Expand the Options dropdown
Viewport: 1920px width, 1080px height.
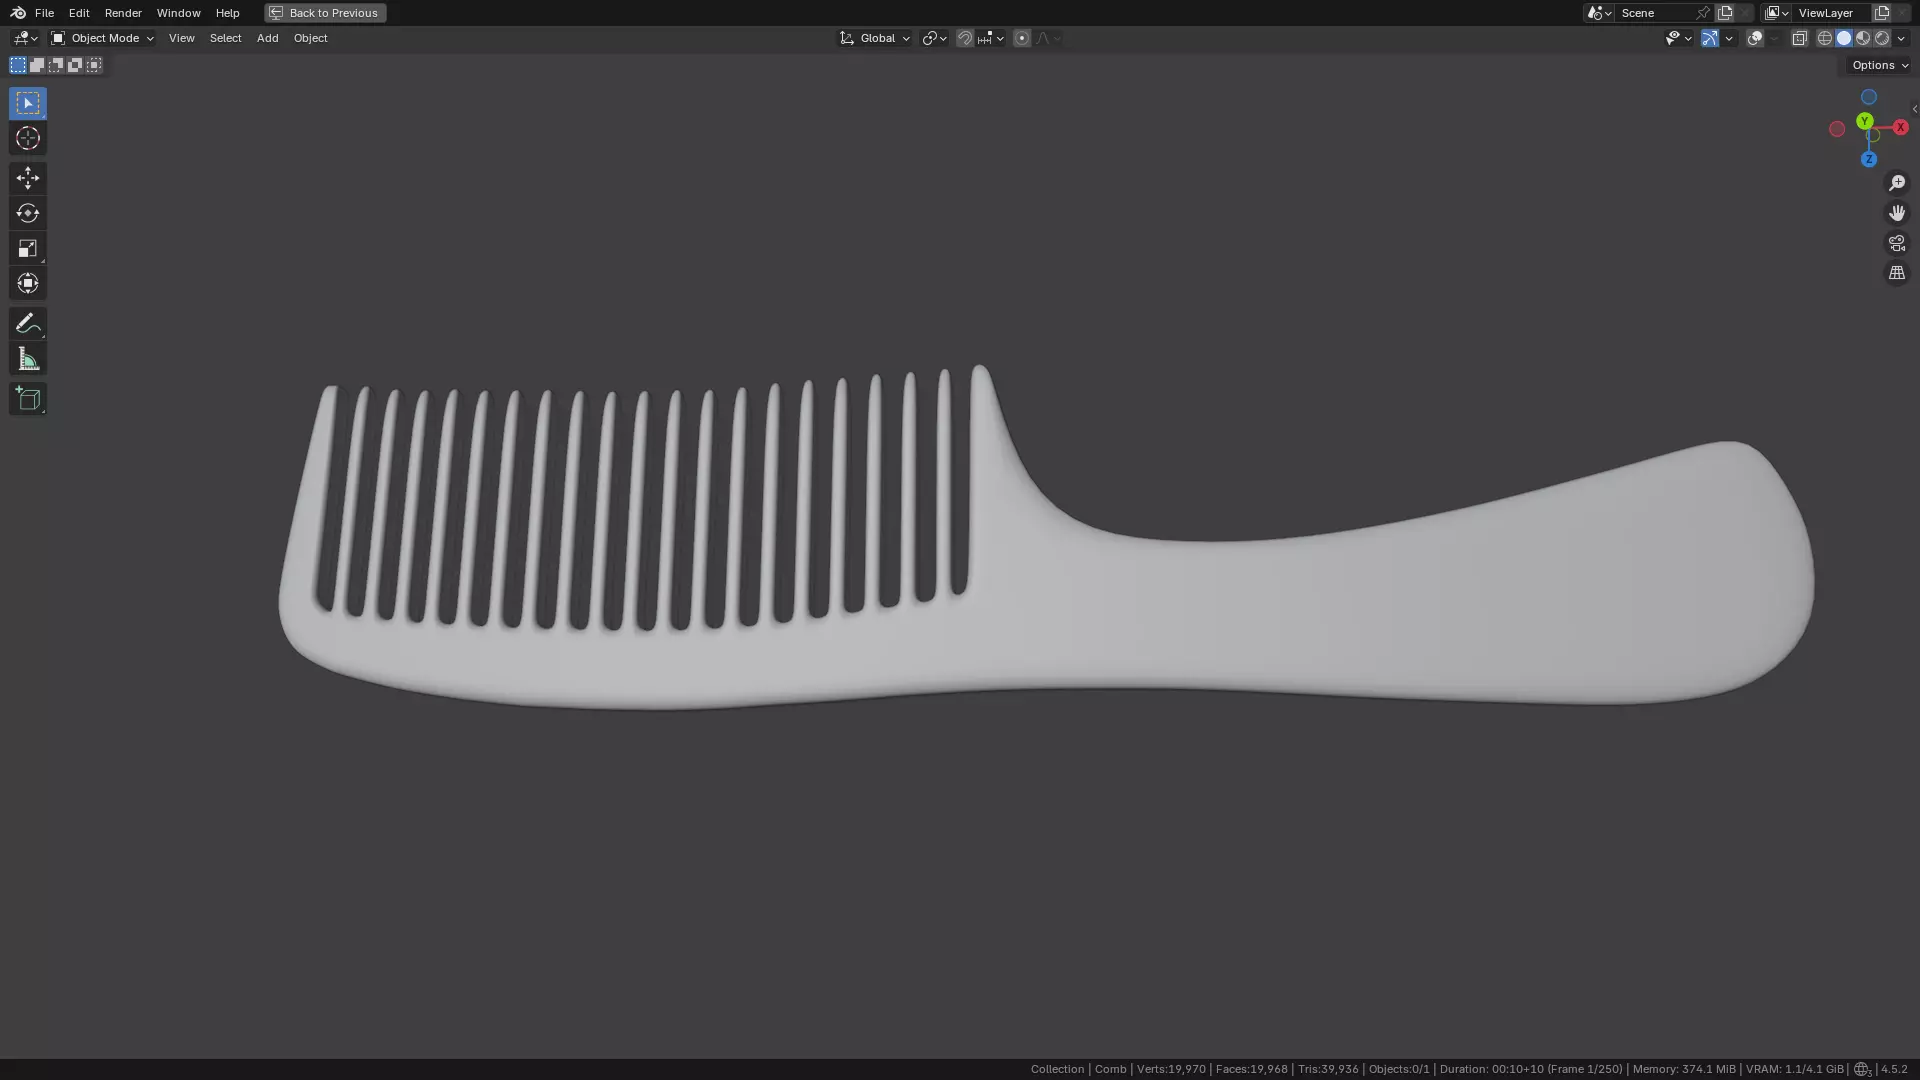[x=1879, y=65]
